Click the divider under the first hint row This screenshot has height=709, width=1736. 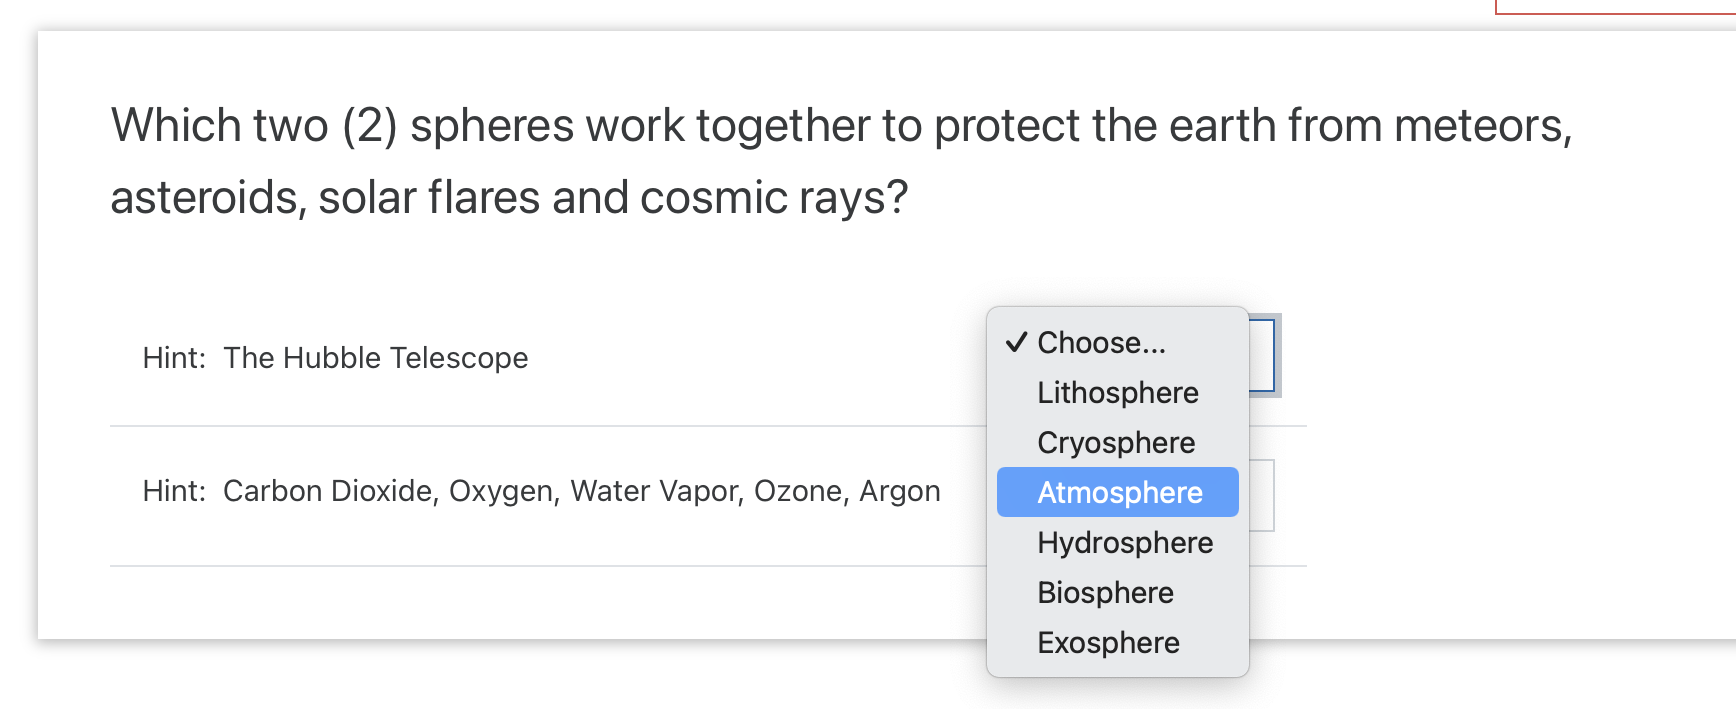click(600, 424)
